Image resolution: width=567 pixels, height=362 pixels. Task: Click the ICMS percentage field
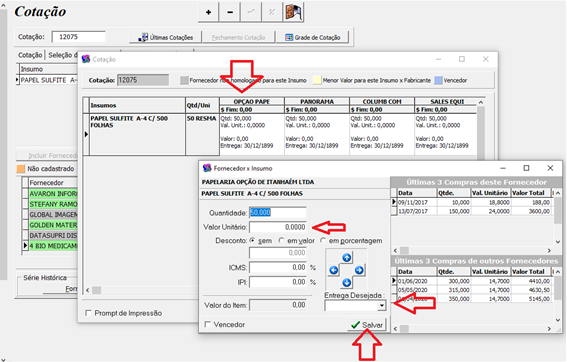[x=277, y=268]
